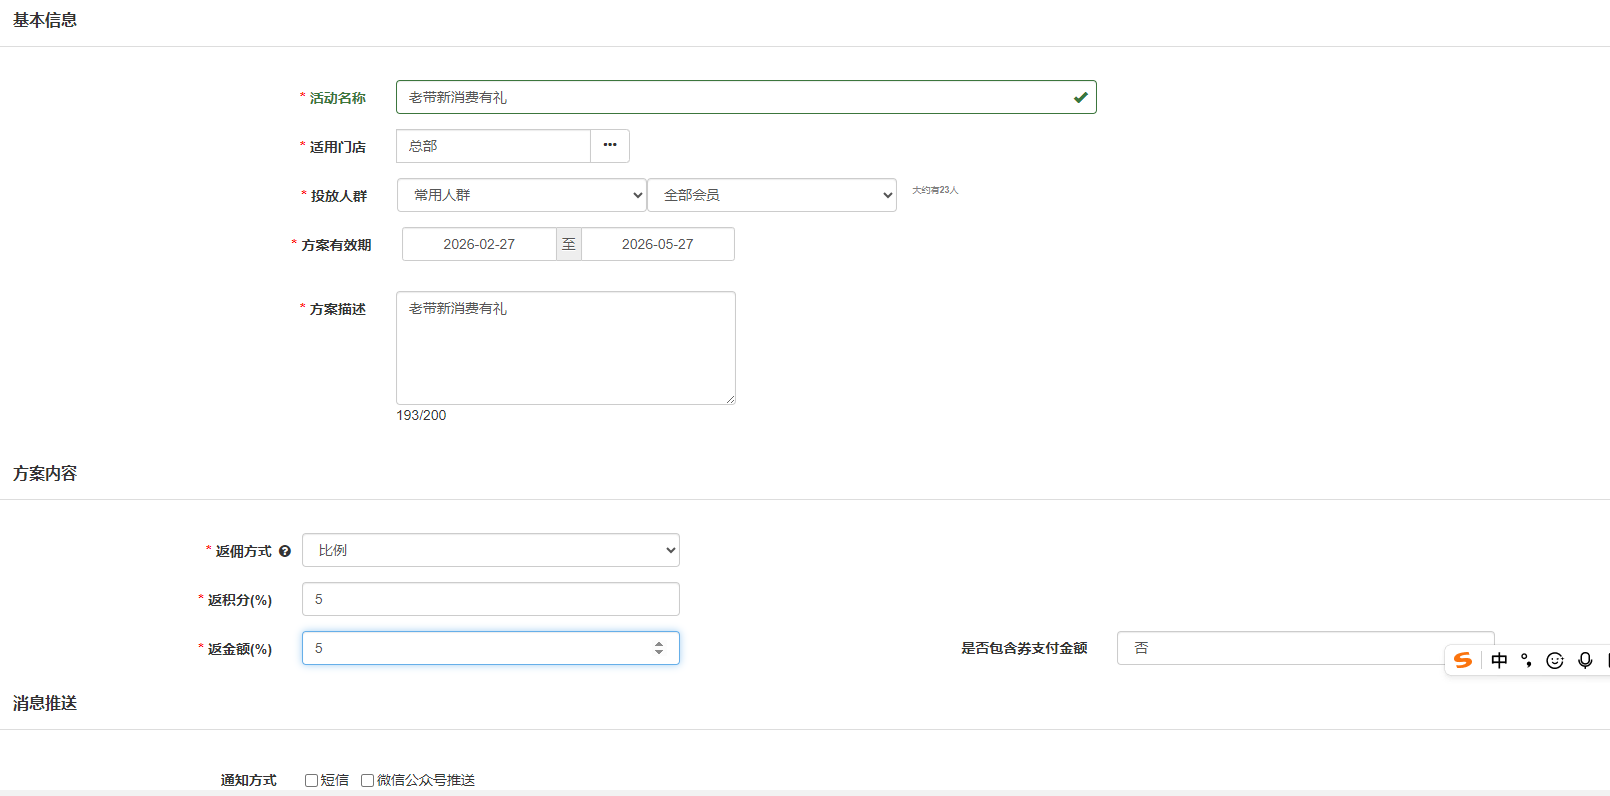Open the emoji panel in the IME bar
This screenshot has height=796, width=1610.
click(1555, 660)
